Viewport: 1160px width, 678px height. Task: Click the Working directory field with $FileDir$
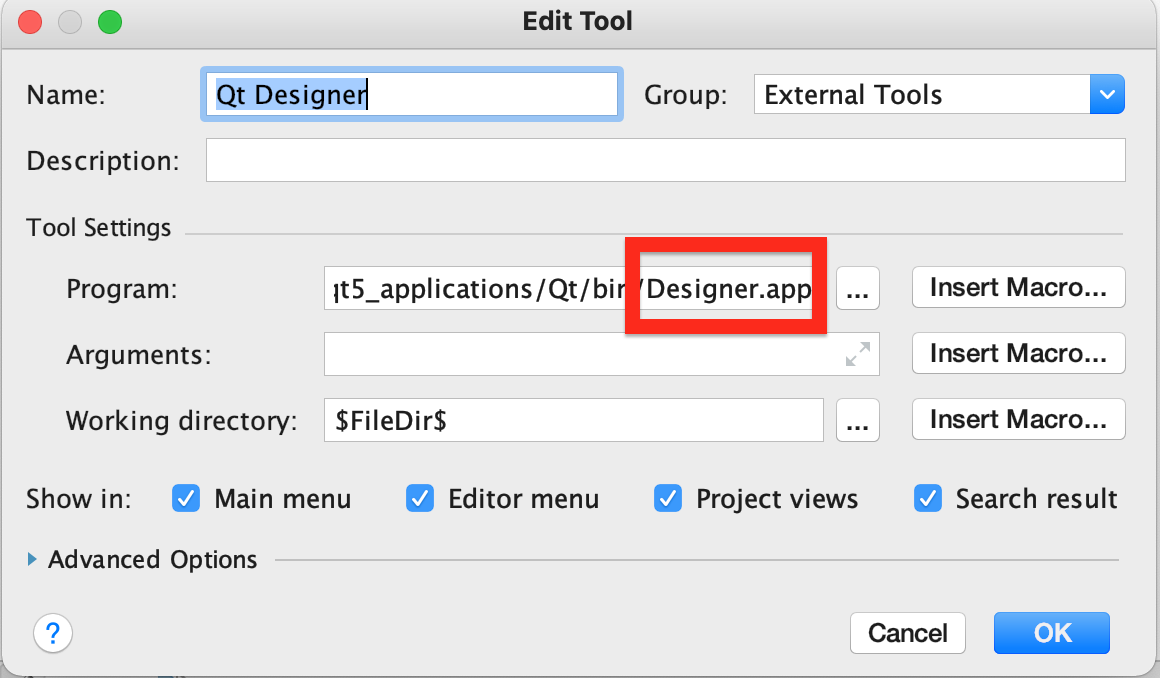pos(573,420)
